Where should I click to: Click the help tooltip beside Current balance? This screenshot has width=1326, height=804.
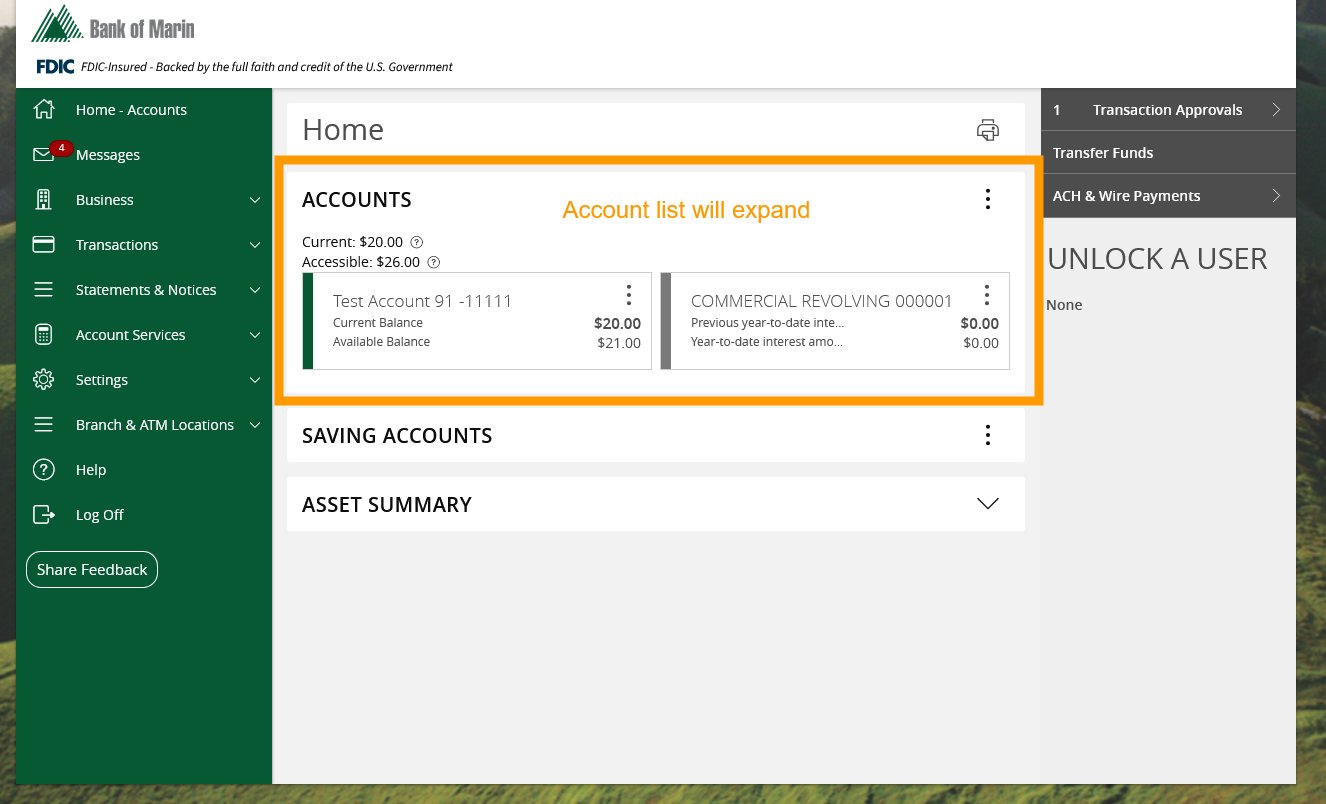tap(417, 241)
